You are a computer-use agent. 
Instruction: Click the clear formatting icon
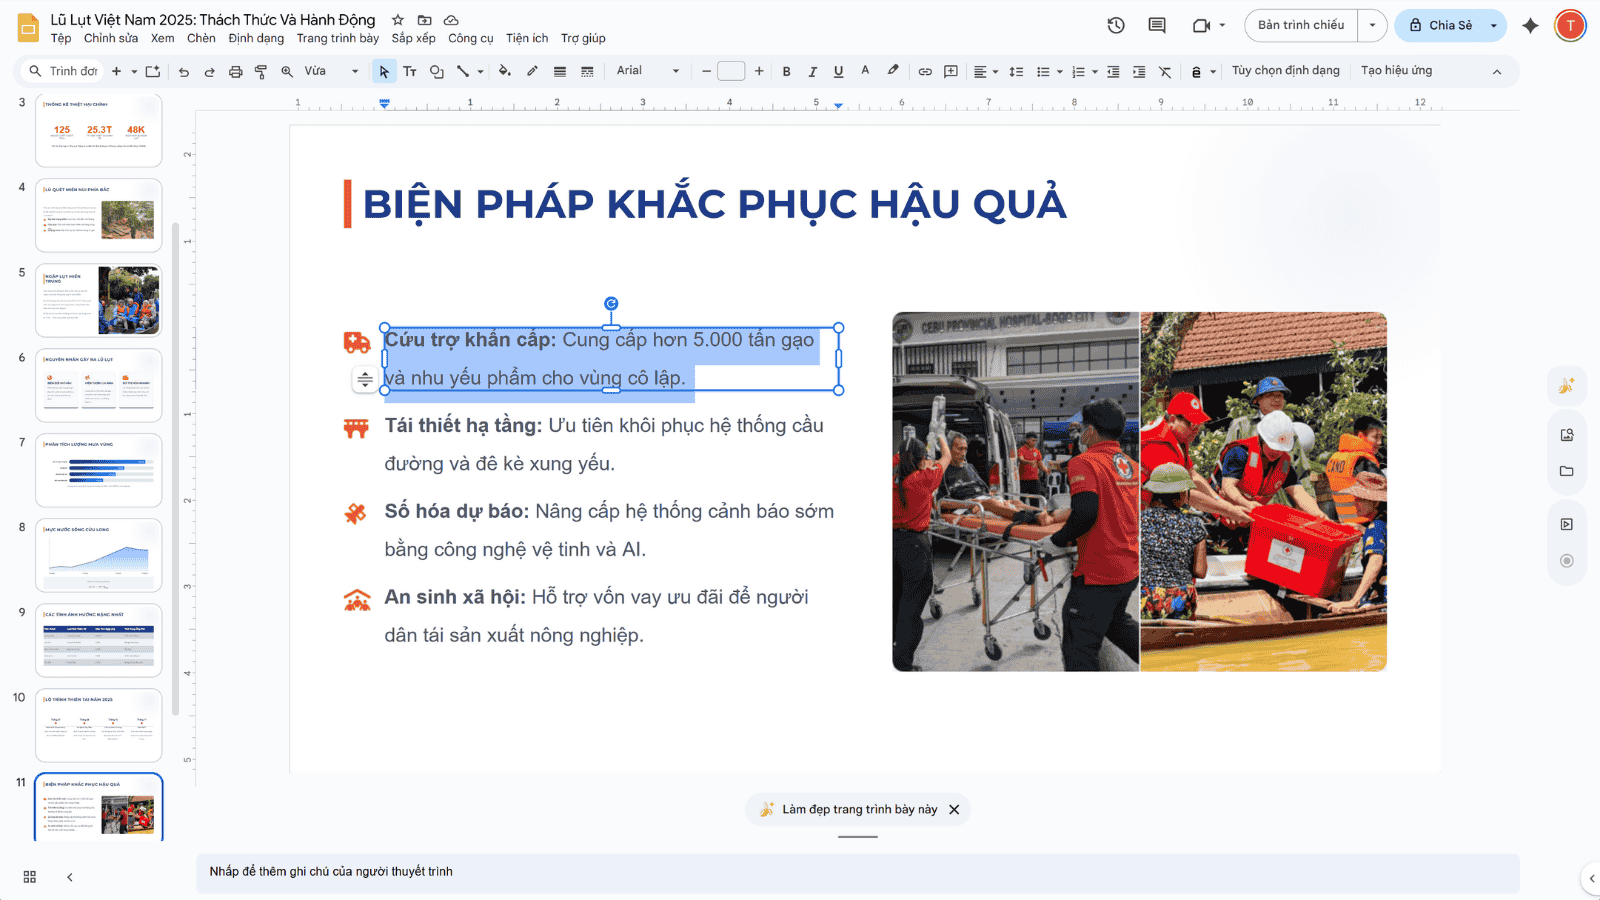click(x=1165, y=71)
